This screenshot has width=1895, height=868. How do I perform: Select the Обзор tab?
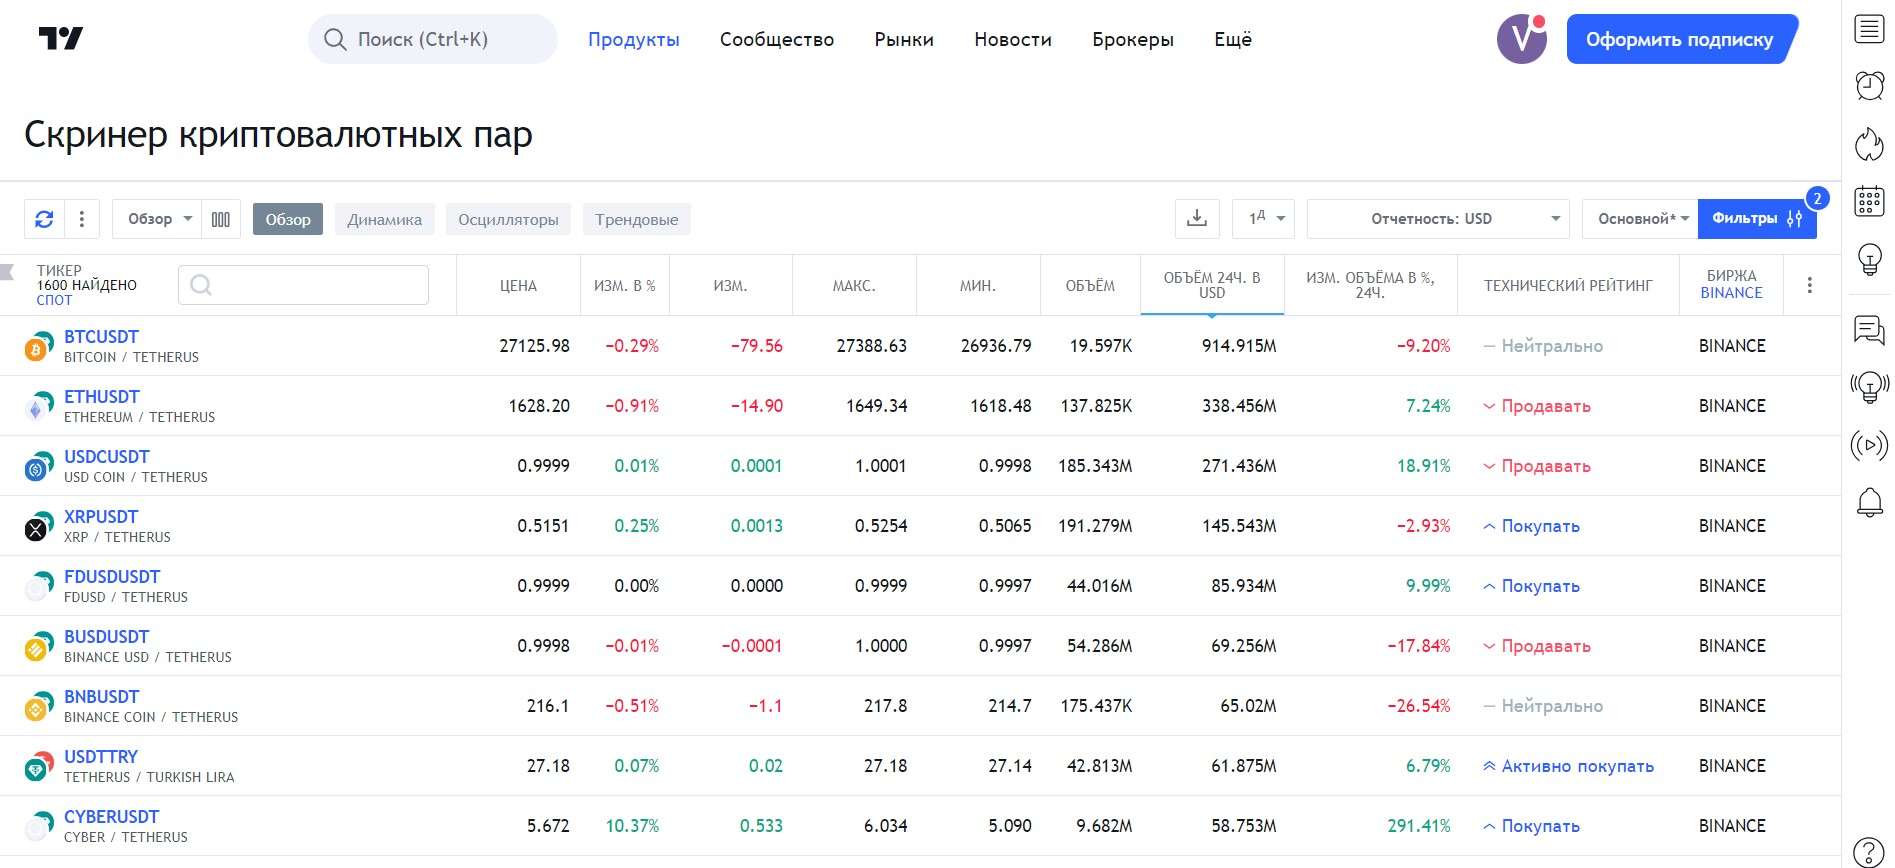288,219
